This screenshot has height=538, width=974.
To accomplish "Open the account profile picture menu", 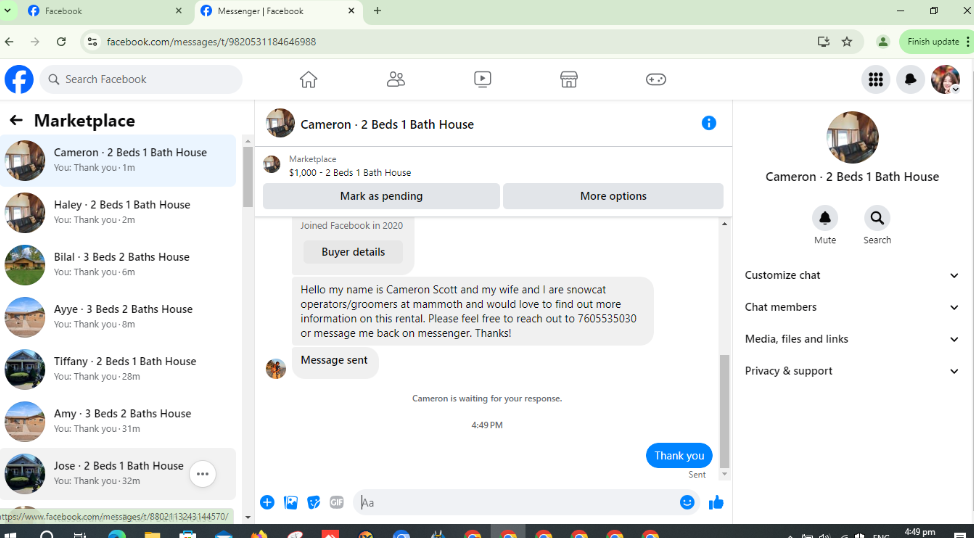I will [945, 80].
